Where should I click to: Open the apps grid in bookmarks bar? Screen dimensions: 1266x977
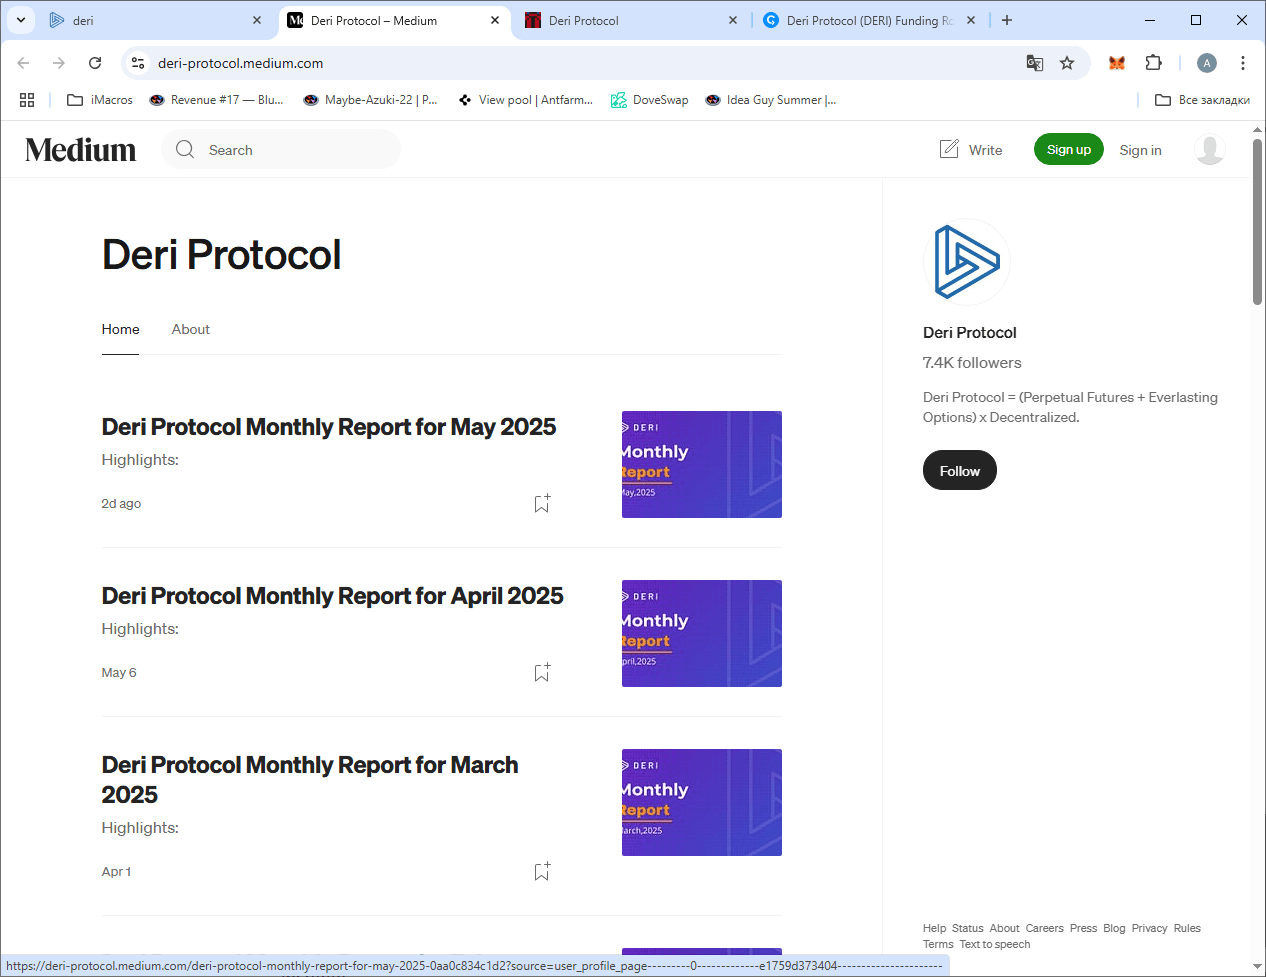pyautogui.click(x=27, y=100)
